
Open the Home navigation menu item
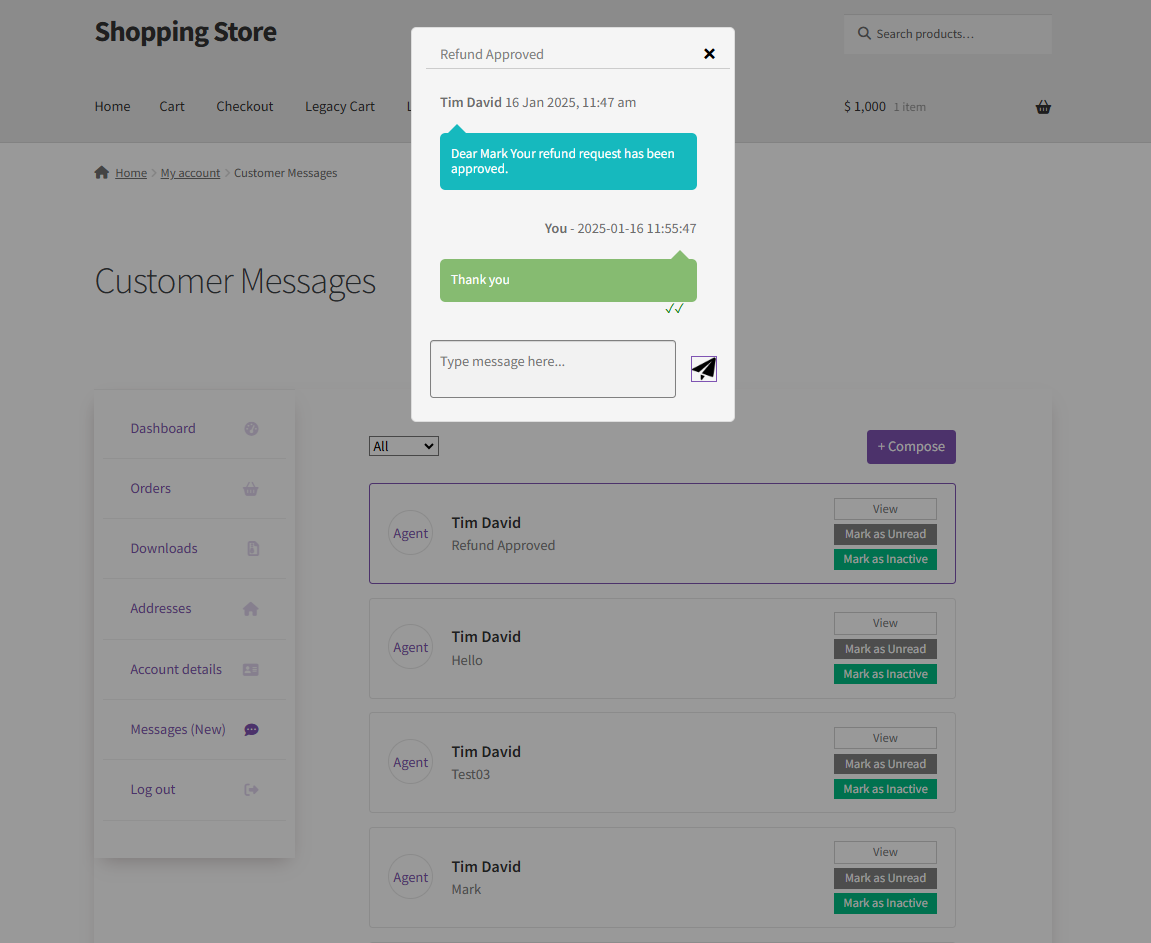tap(112, 106)
